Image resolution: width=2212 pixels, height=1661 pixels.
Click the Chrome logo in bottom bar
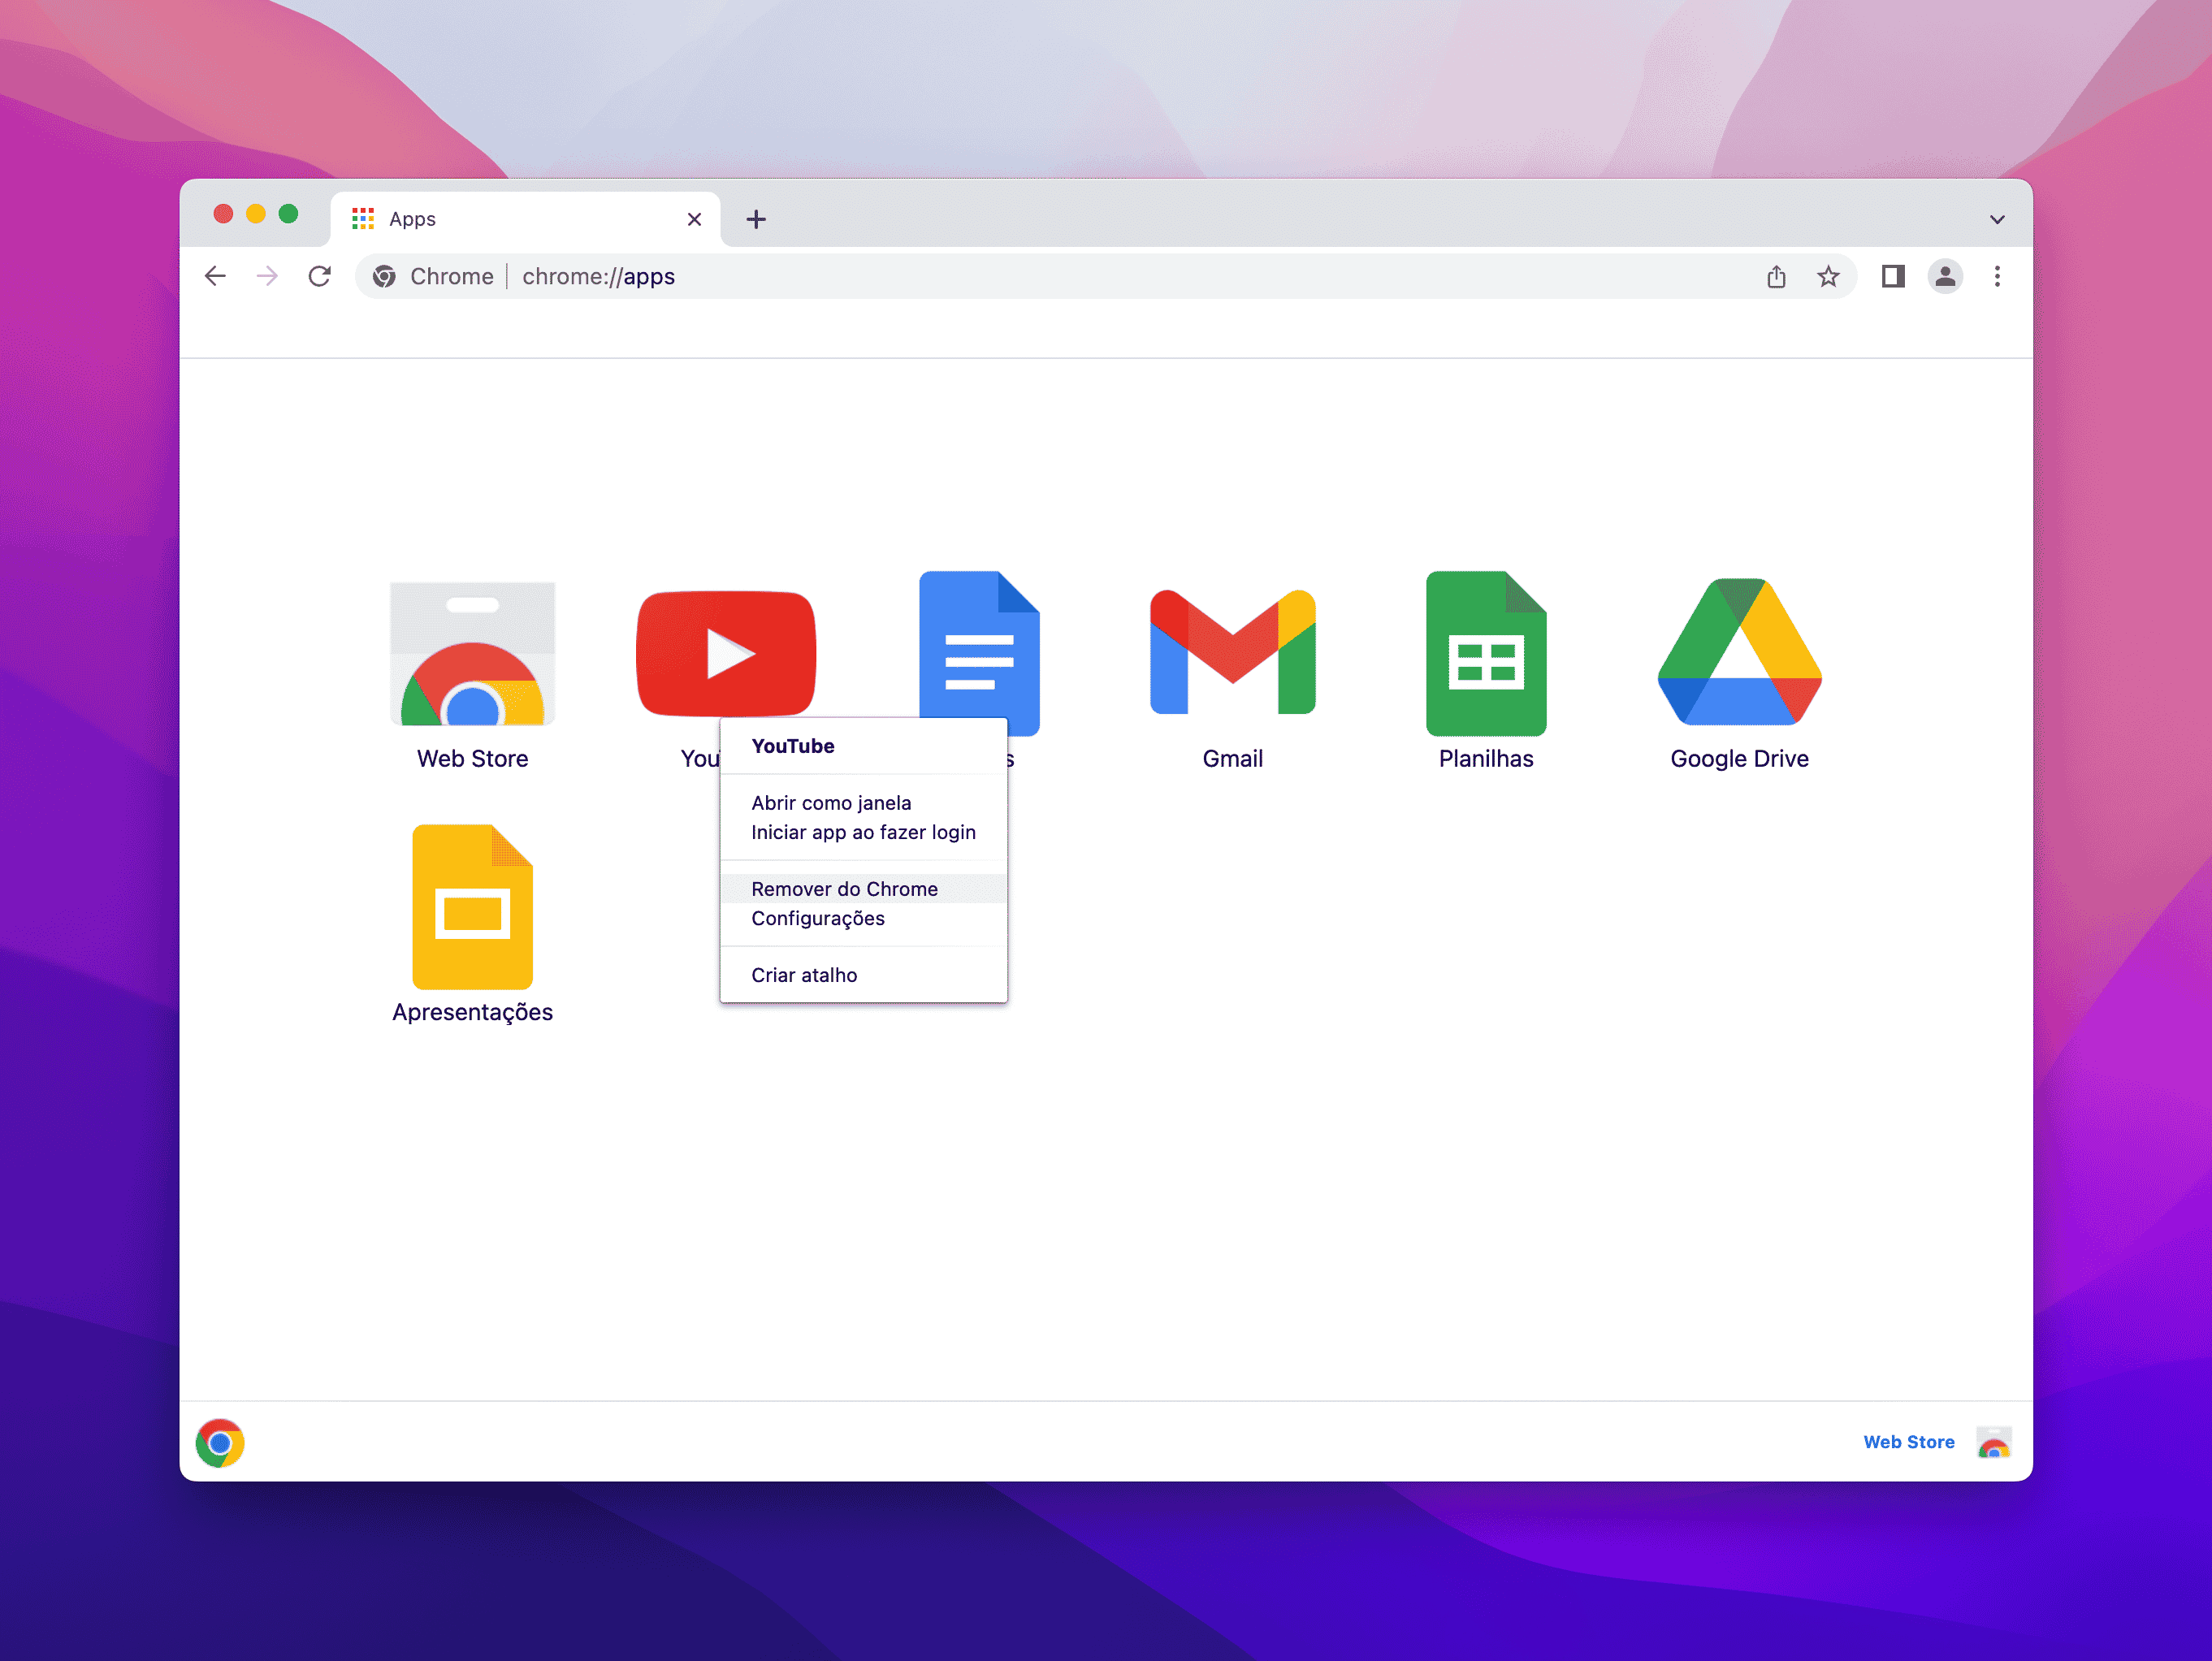click(x=220, y=1443)
